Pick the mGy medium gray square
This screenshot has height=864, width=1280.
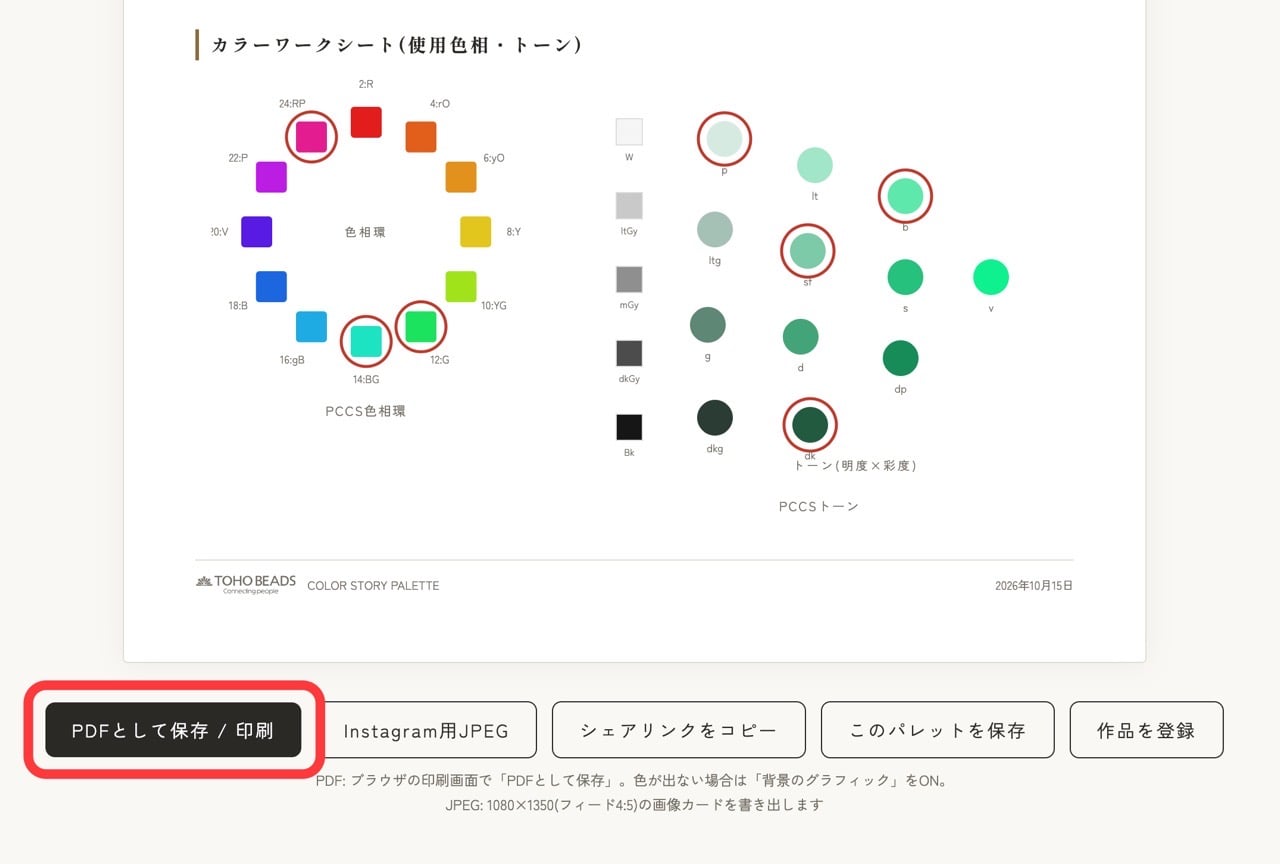629,280
